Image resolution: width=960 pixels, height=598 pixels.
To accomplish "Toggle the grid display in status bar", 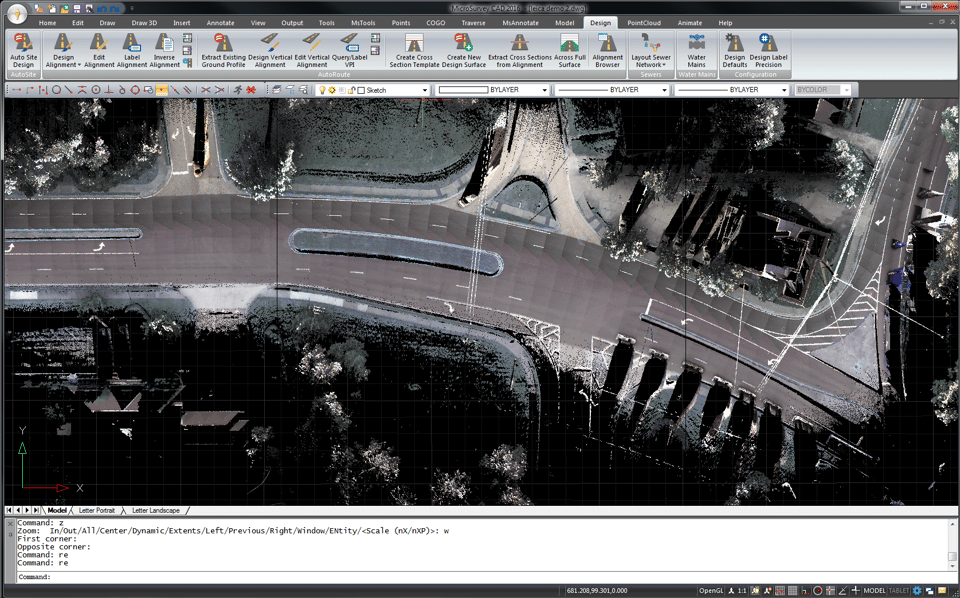I will coord(792,591).
